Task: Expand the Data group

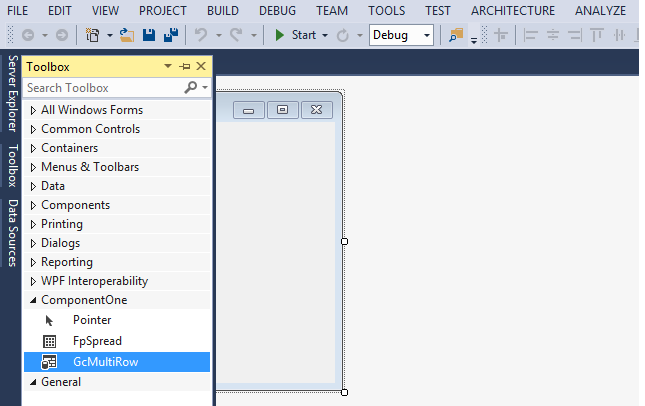Action: pos(33,186)
